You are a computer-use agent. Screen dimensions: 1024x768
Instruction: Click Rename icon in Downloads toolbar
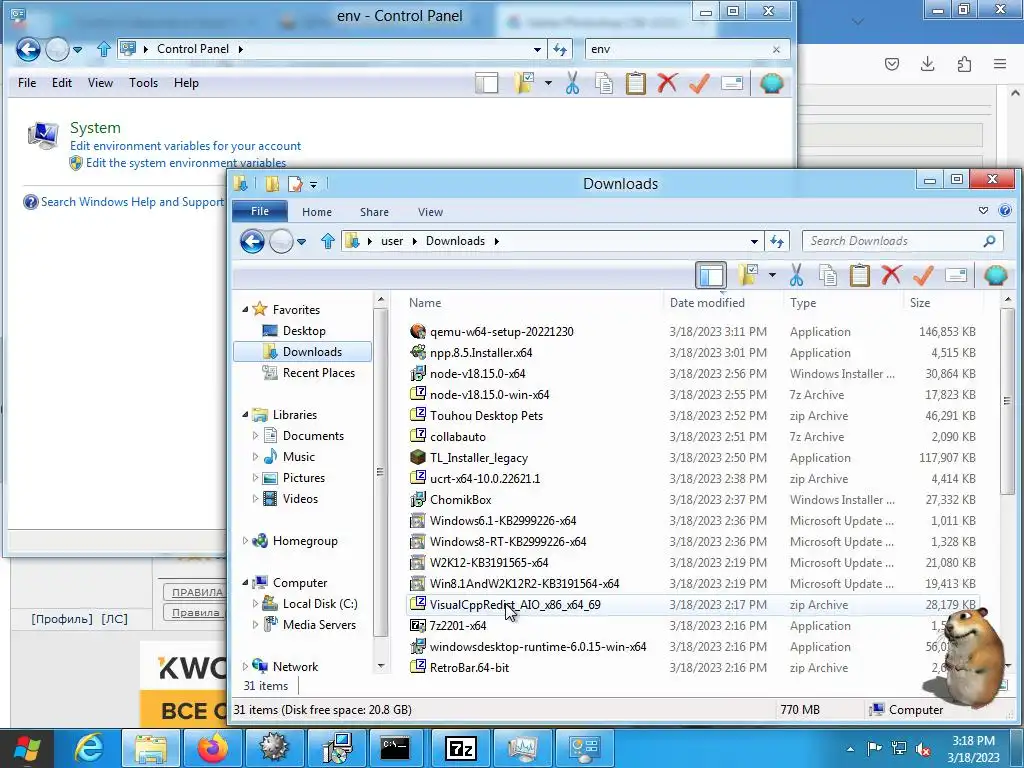(x=955, y=275)
